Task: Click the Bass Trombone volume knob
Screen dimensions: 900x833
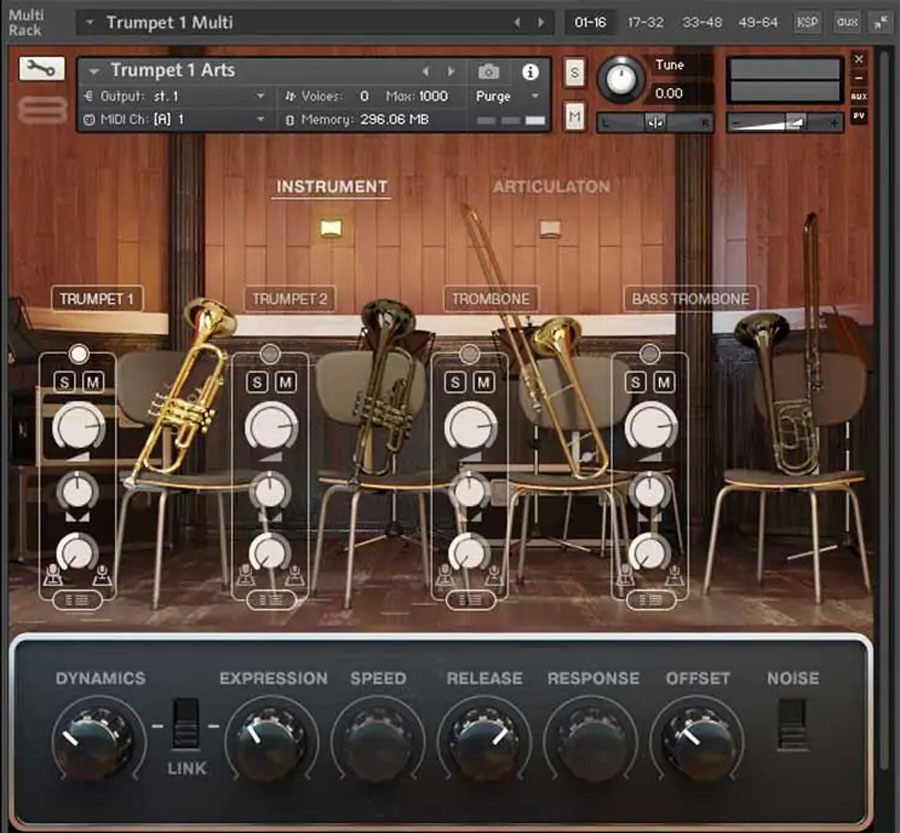Action: click(651, 426)
